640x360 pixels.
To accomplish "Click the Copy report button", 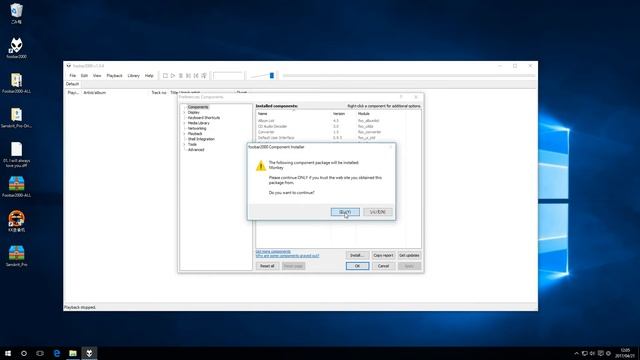I will point(383,255).
